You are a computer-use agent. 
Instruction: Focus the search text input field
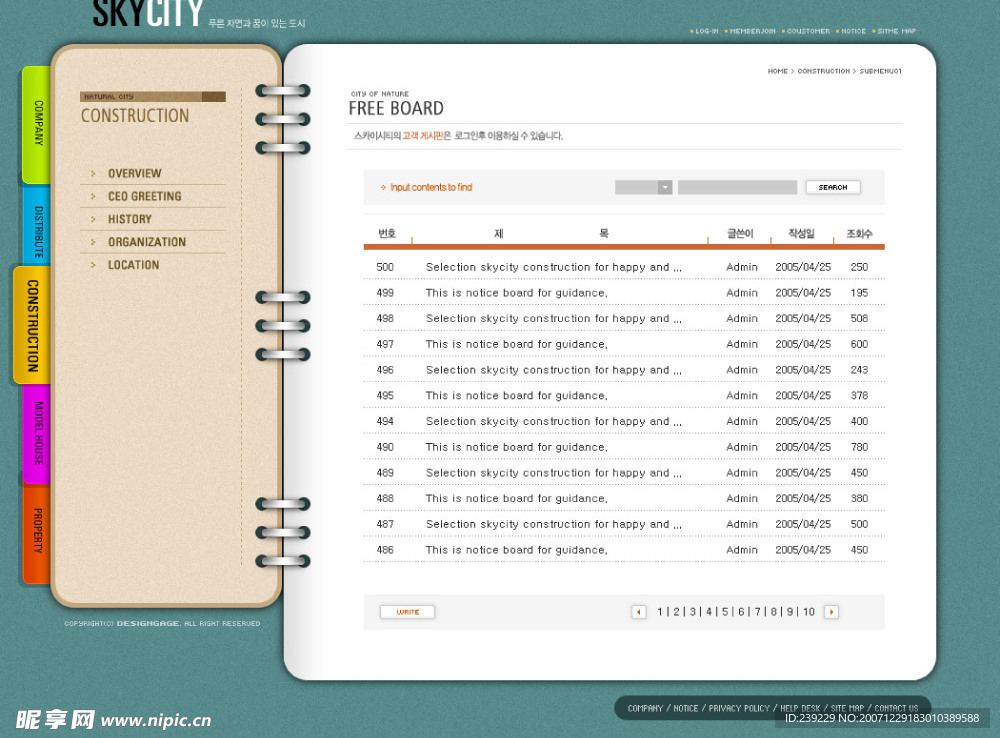click(x=737, y=187)
